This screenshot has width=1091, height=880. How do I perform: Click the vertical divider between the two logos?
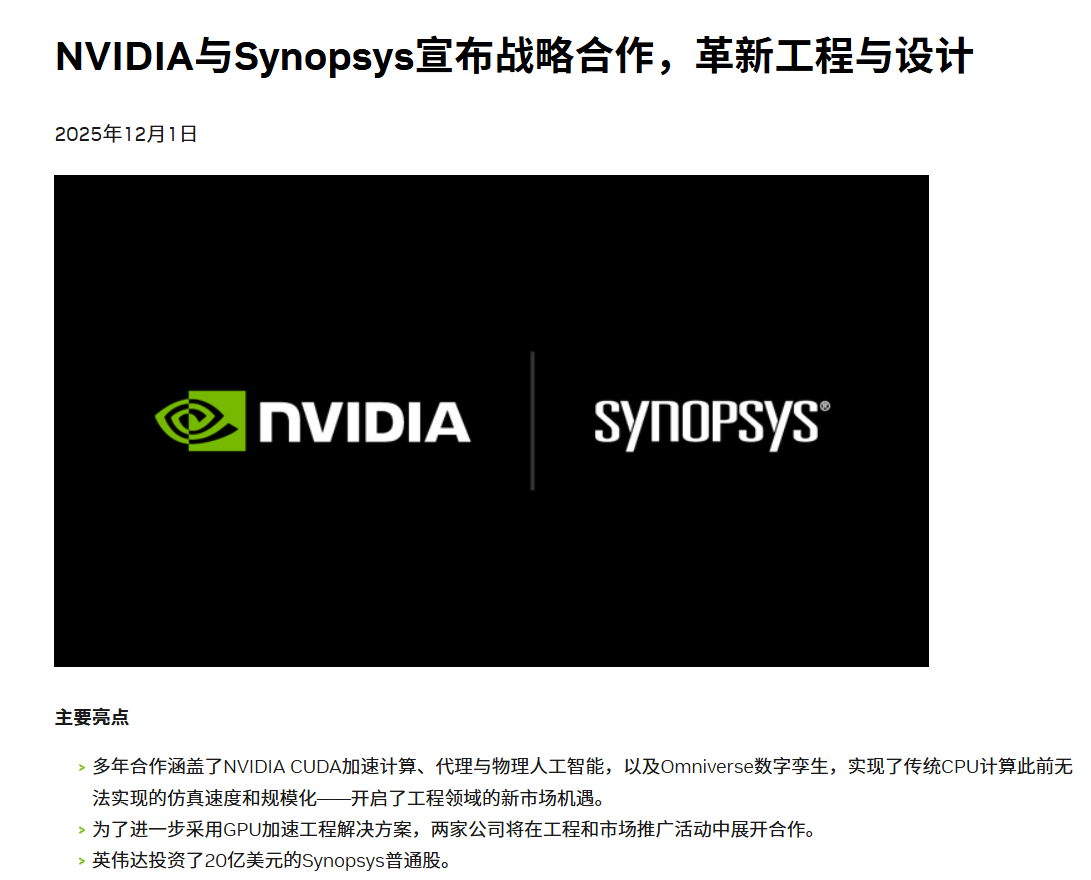[532, 421]
